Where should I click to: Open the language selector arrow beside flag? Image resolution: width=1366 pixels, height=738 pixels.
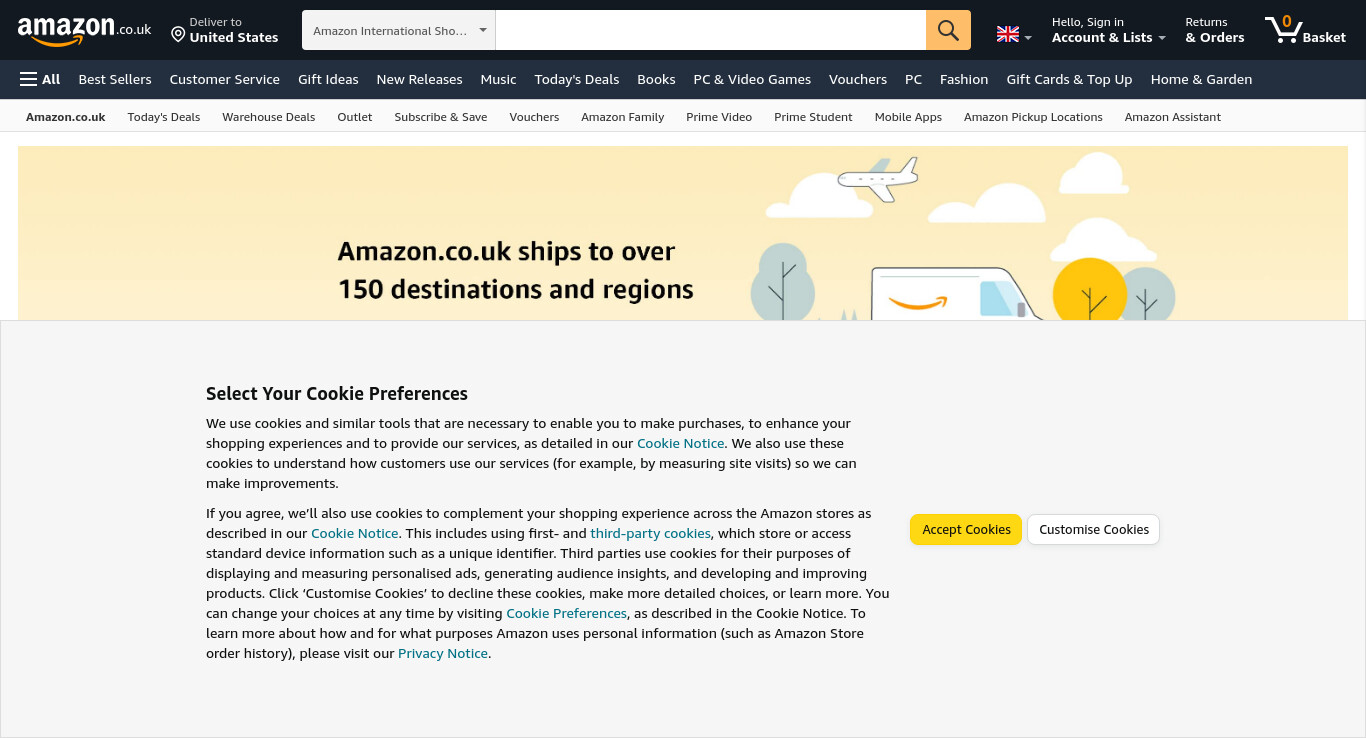point(1028,38)
